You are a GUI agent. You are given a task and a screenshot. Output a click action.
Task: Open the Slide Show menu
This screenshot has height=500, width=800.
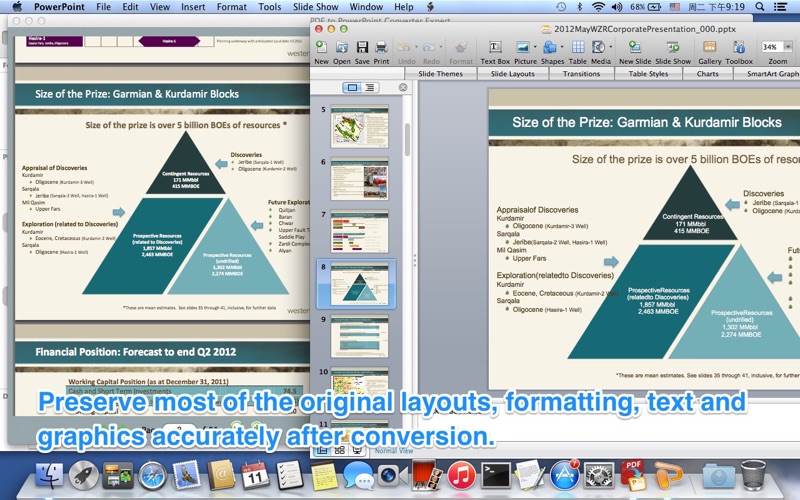point(315,7)
